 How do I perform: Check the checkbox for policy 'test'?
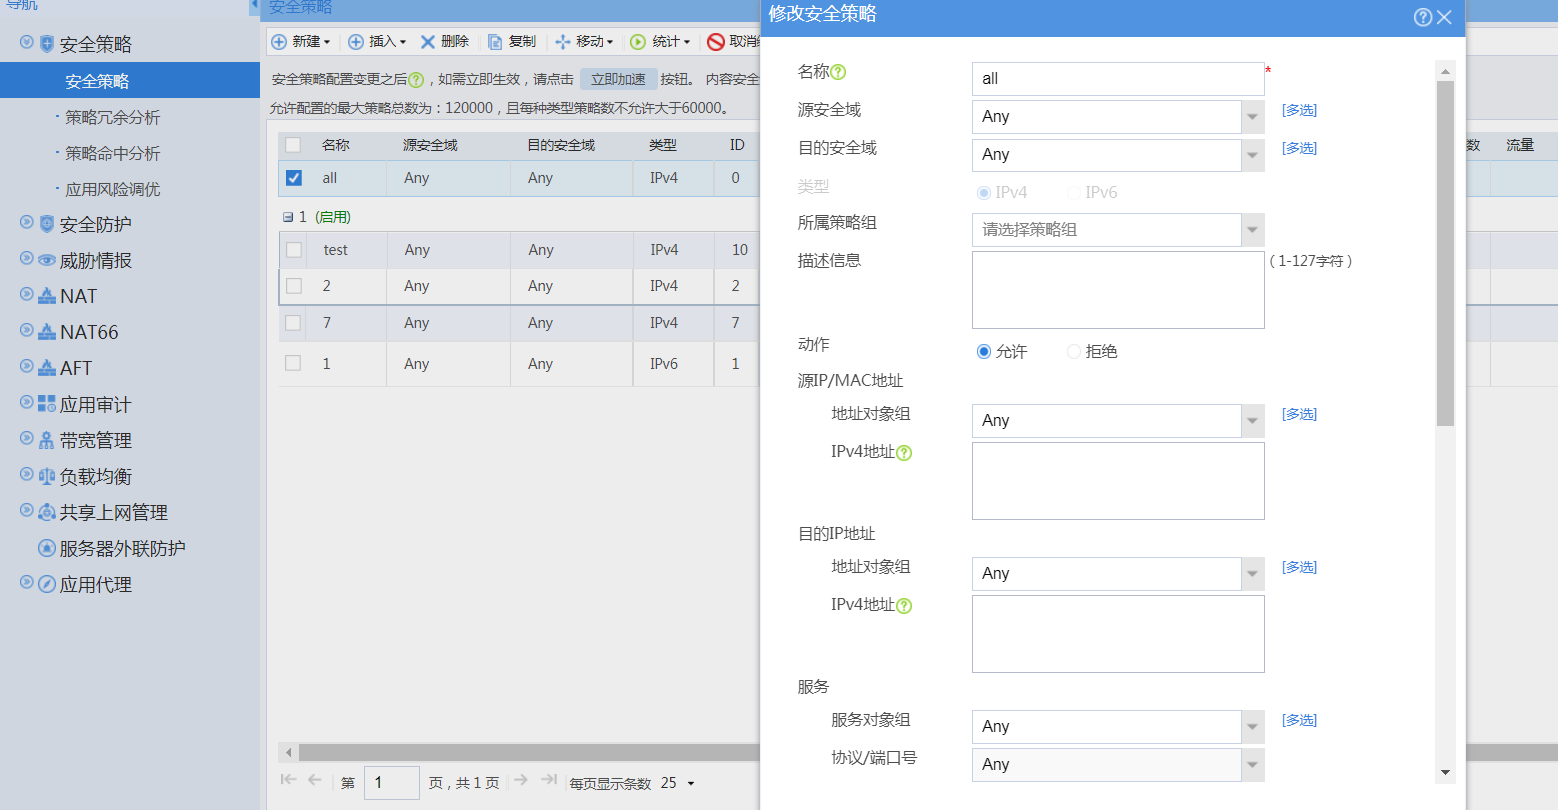[294, 250]
